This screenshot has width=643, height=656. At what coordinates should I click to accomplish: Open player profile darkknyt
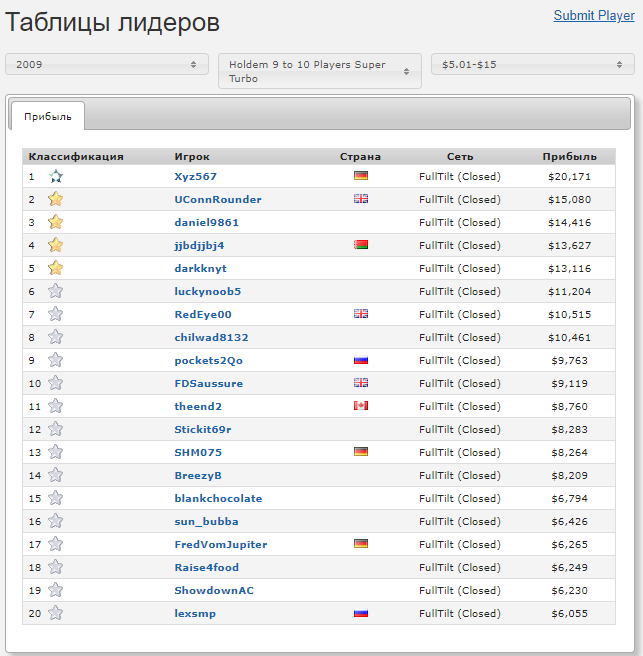[200, 269]
